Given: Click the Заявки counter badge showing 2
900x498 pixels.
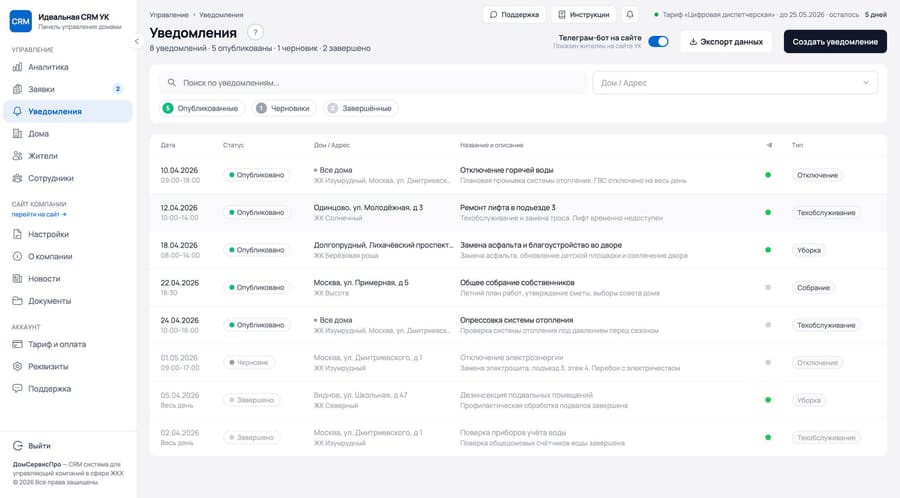Looking at the screenshot, I should [x=118, y=89].
